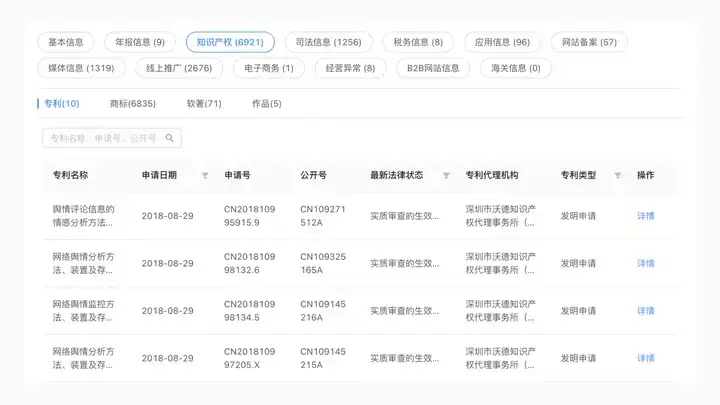Click publication number CN109145215A

(x=323, y=358)
